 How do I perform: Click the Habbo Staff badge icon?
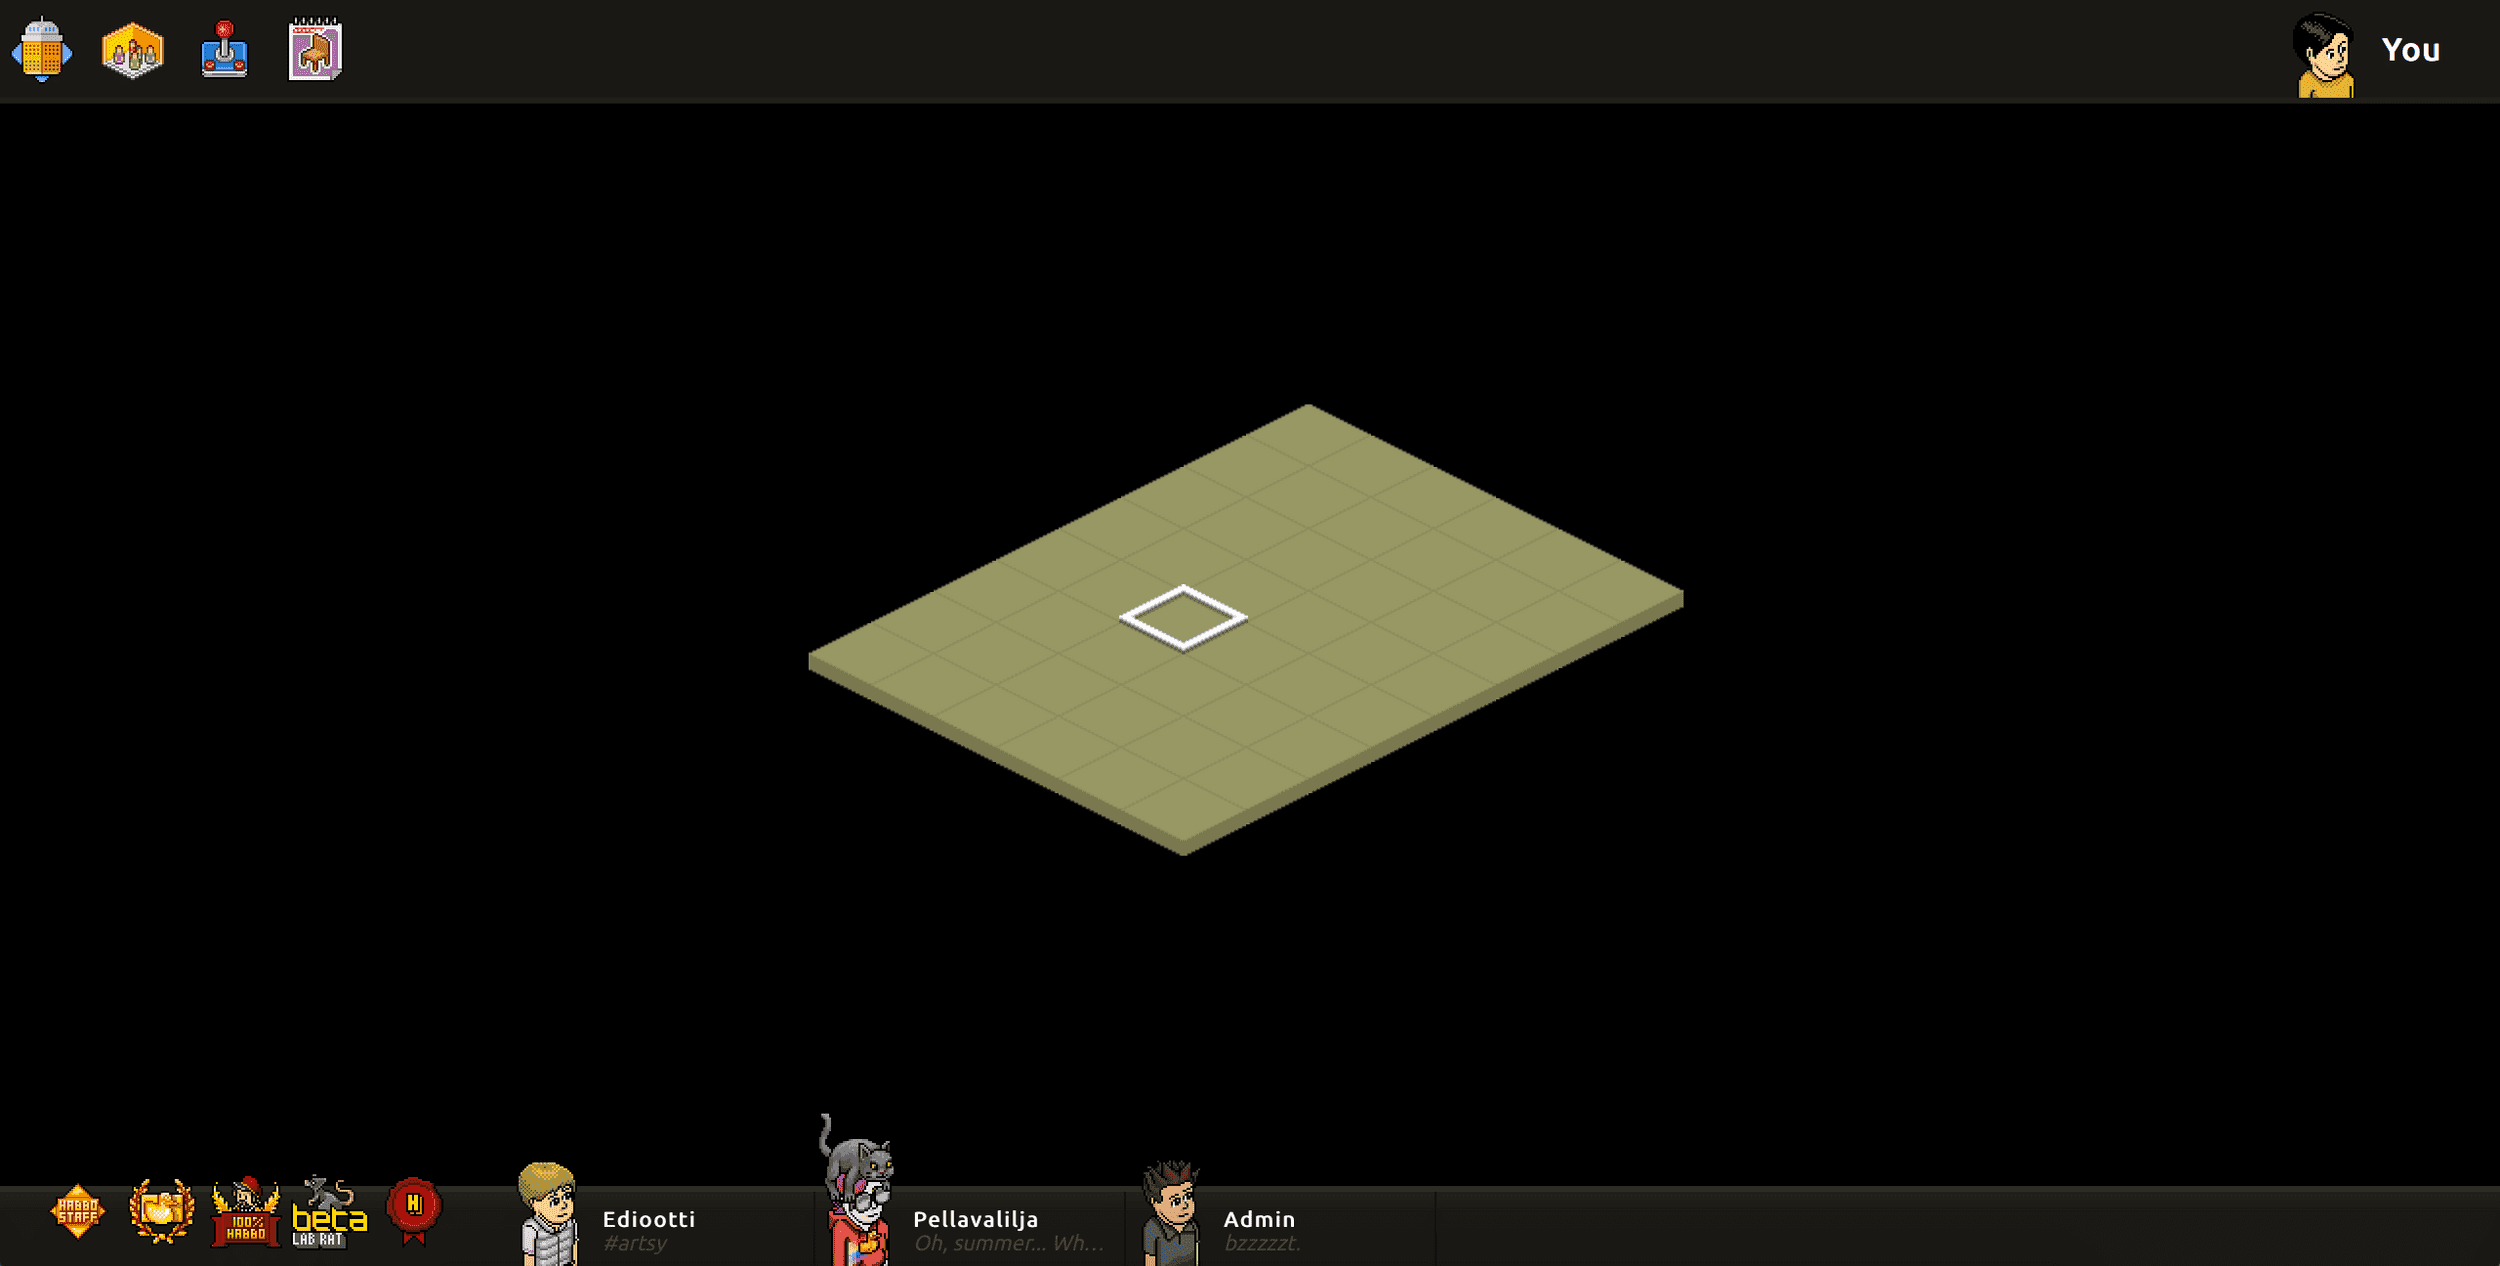click(77, 1221)
